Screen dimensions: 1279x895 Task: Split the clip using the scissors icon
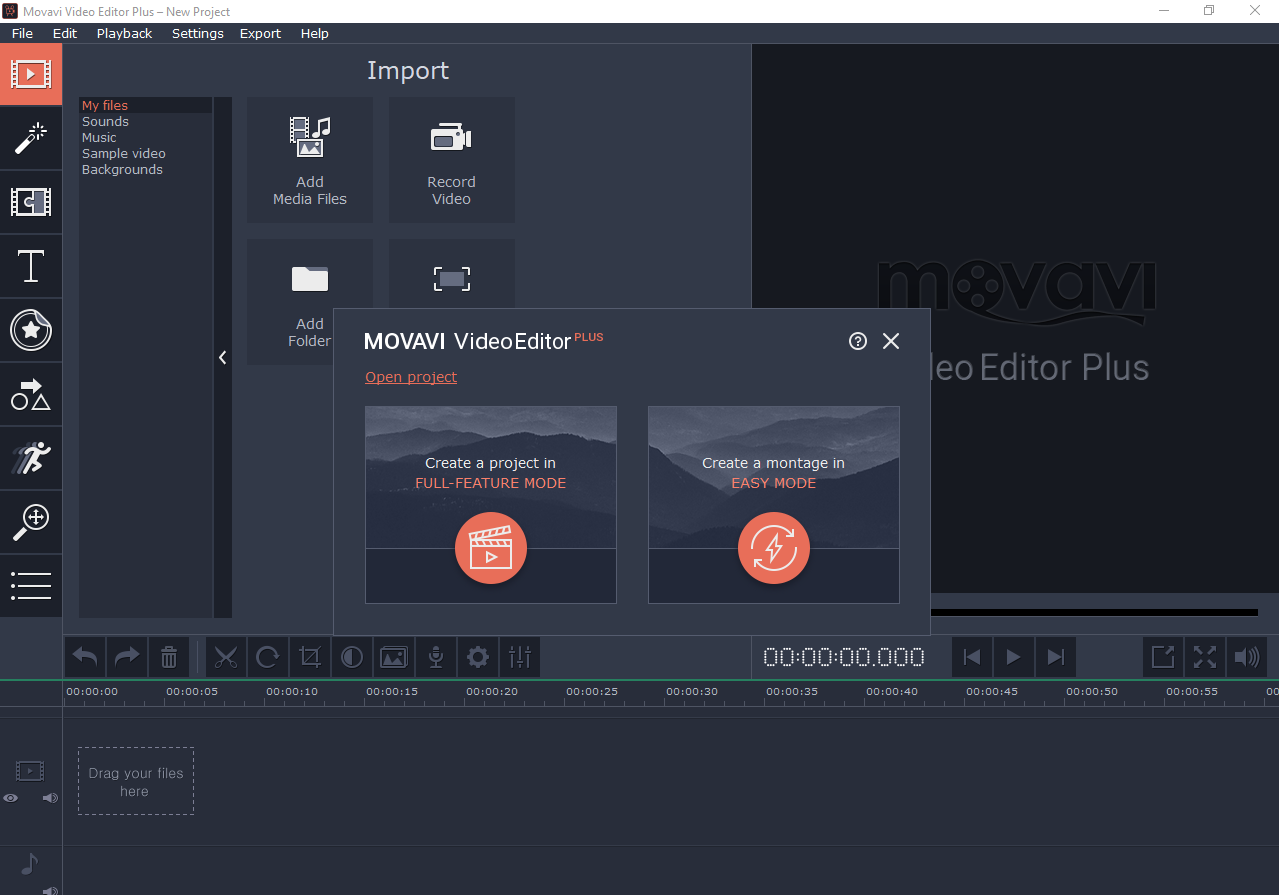pos(226,657)
